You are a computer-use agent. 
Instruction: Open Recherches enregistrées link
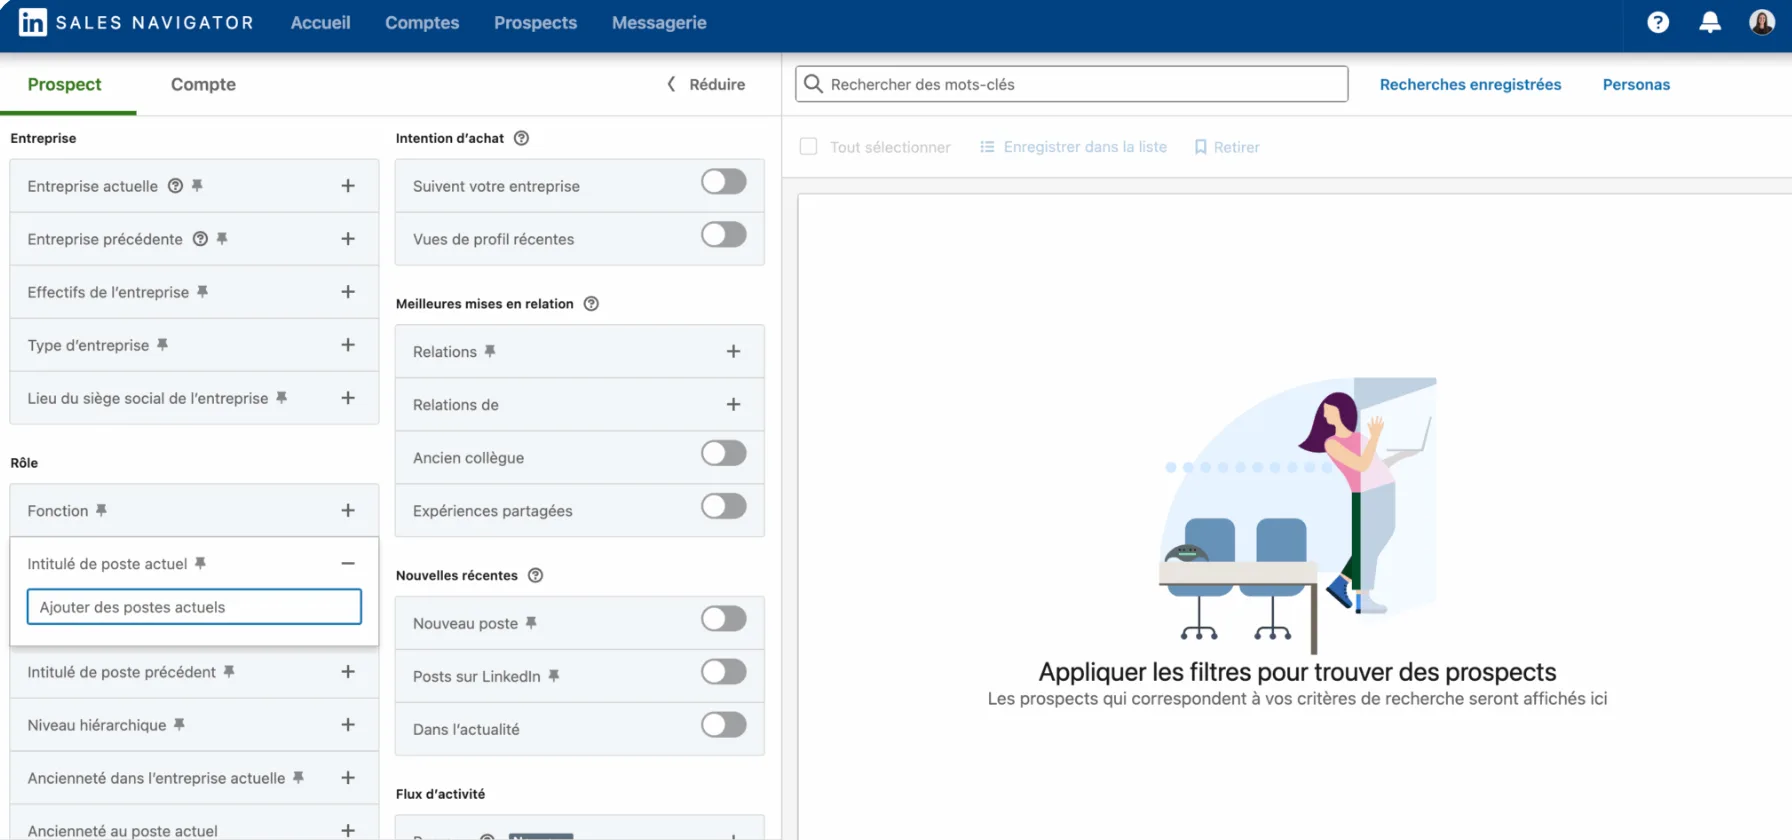point(1470,84)
